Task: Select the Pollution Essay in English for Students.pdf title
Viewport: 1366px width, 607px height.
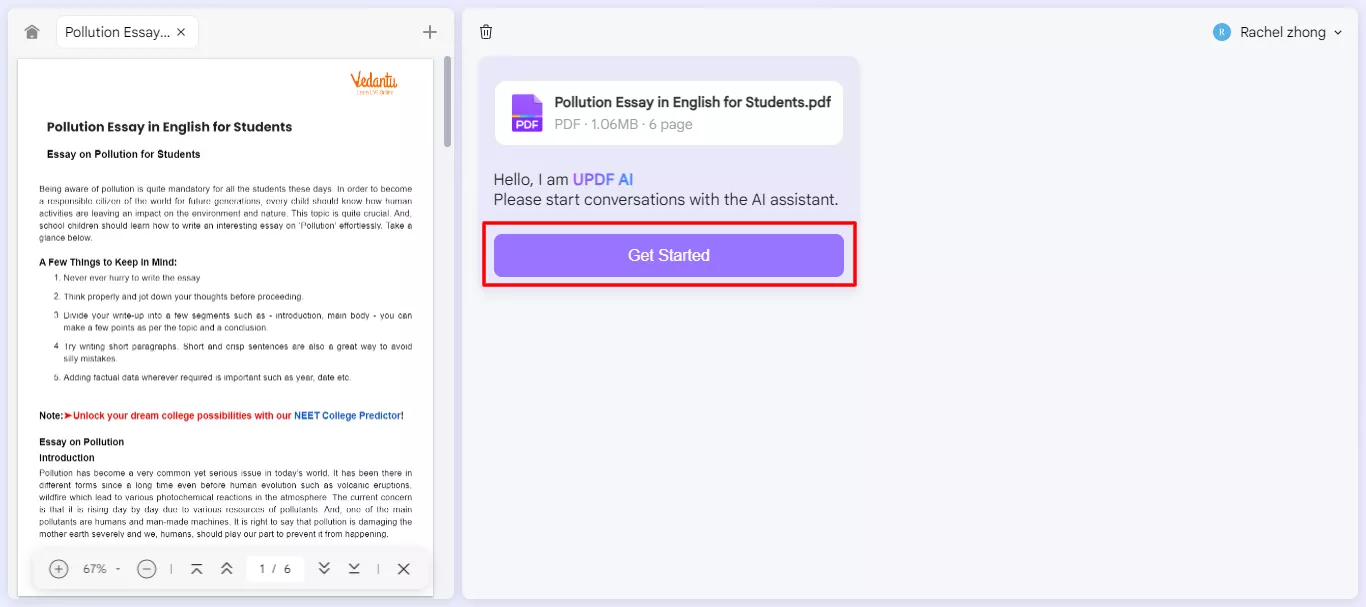Action: click(692, 102)
